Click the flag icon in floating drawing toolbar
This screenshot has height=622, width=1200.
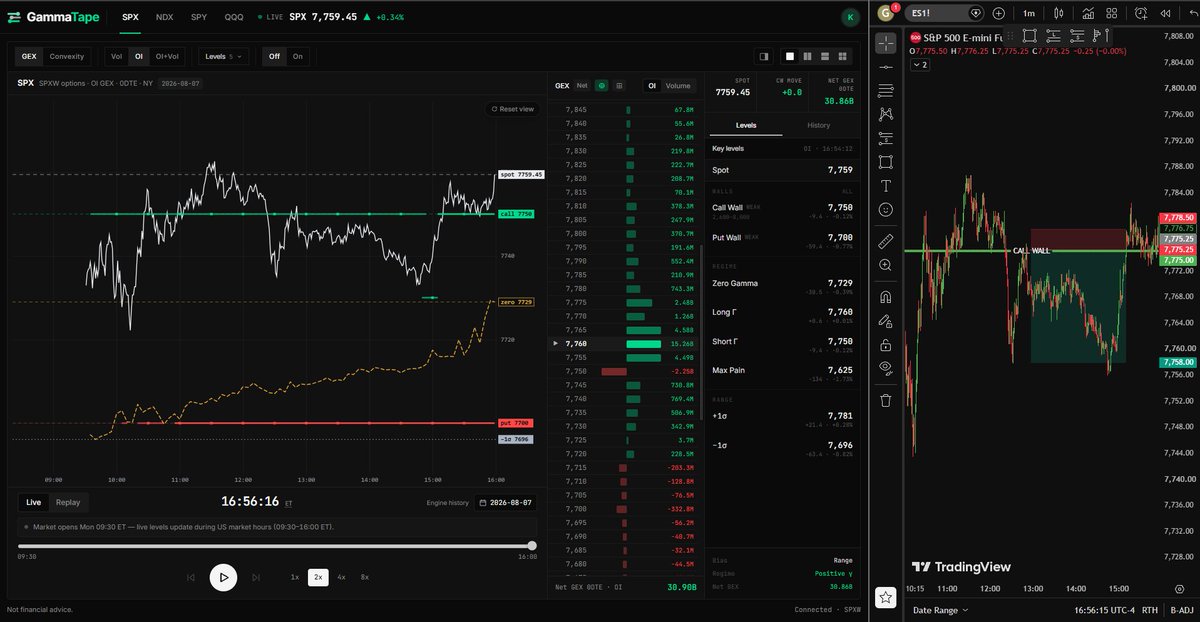pos(1096,36)
